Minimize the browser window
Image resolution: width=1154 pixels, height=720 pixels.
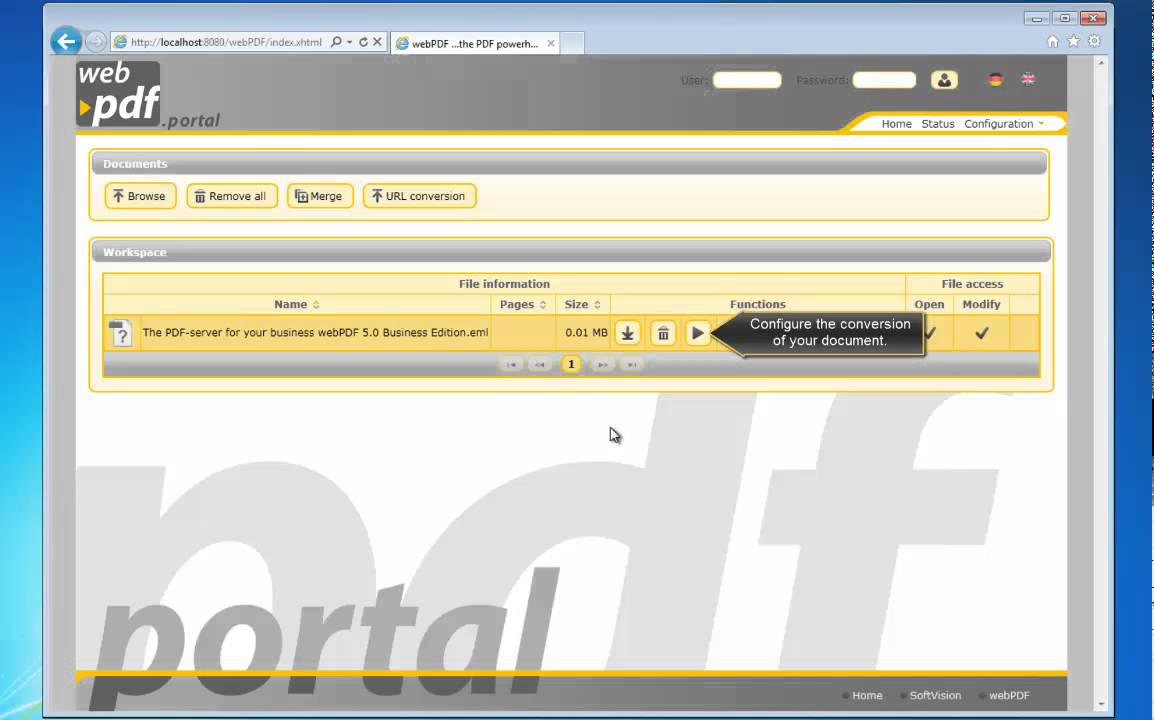(1036, 18)
